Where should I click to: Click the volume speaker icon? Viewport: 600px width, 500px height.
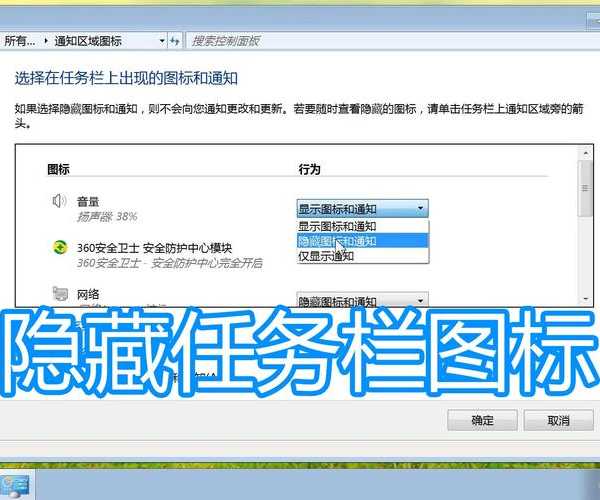pyautogui.click(x=59, y=201)
